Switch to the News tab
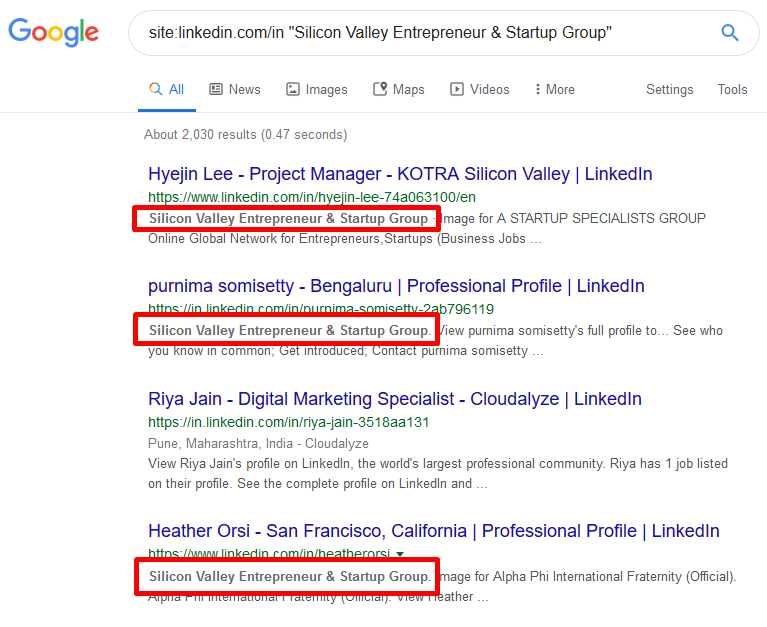767x627 pixels. click(x=235, y=90)
